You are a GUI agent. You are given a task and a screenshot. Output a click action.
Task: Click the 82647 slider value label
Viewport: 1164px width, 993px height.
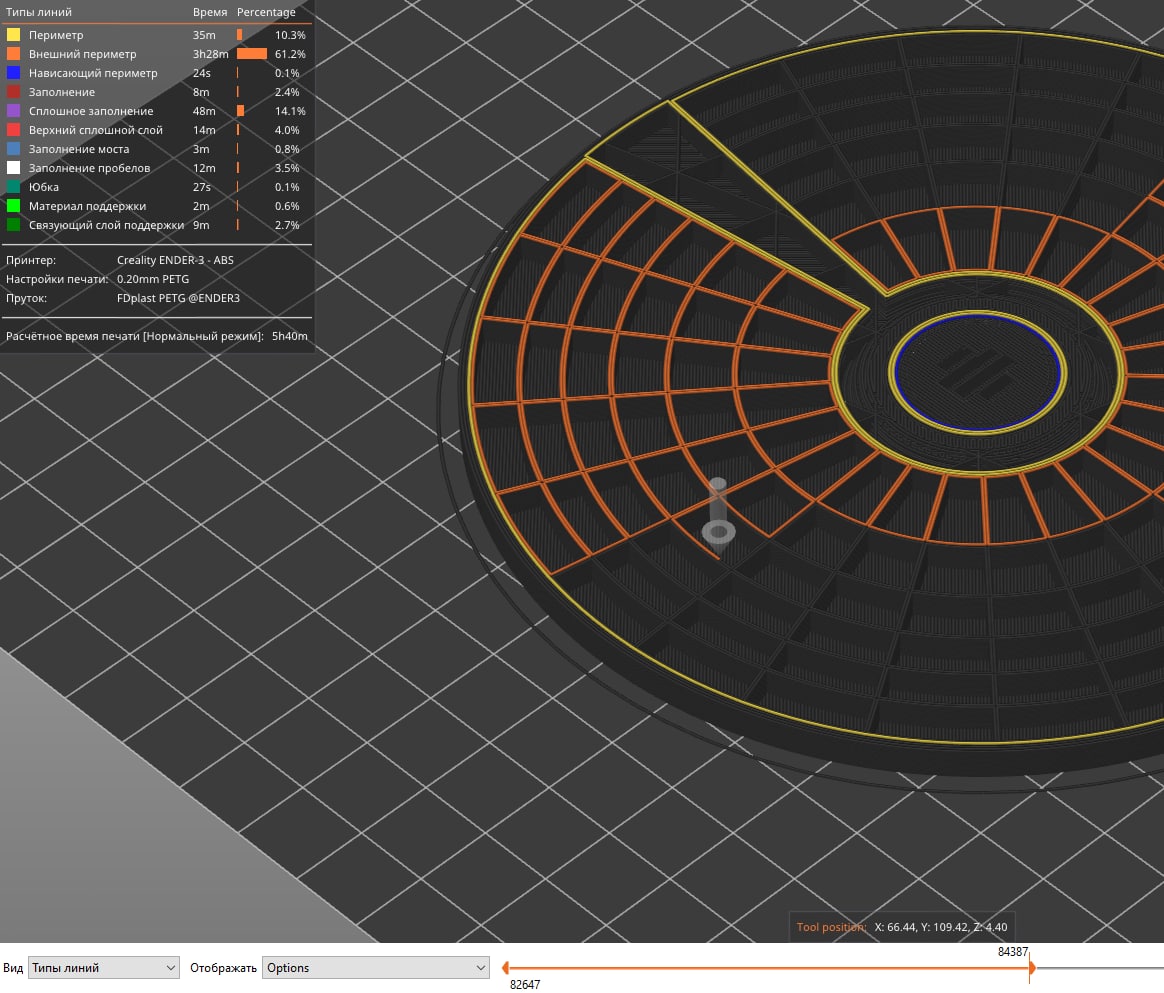pos(525,984)
